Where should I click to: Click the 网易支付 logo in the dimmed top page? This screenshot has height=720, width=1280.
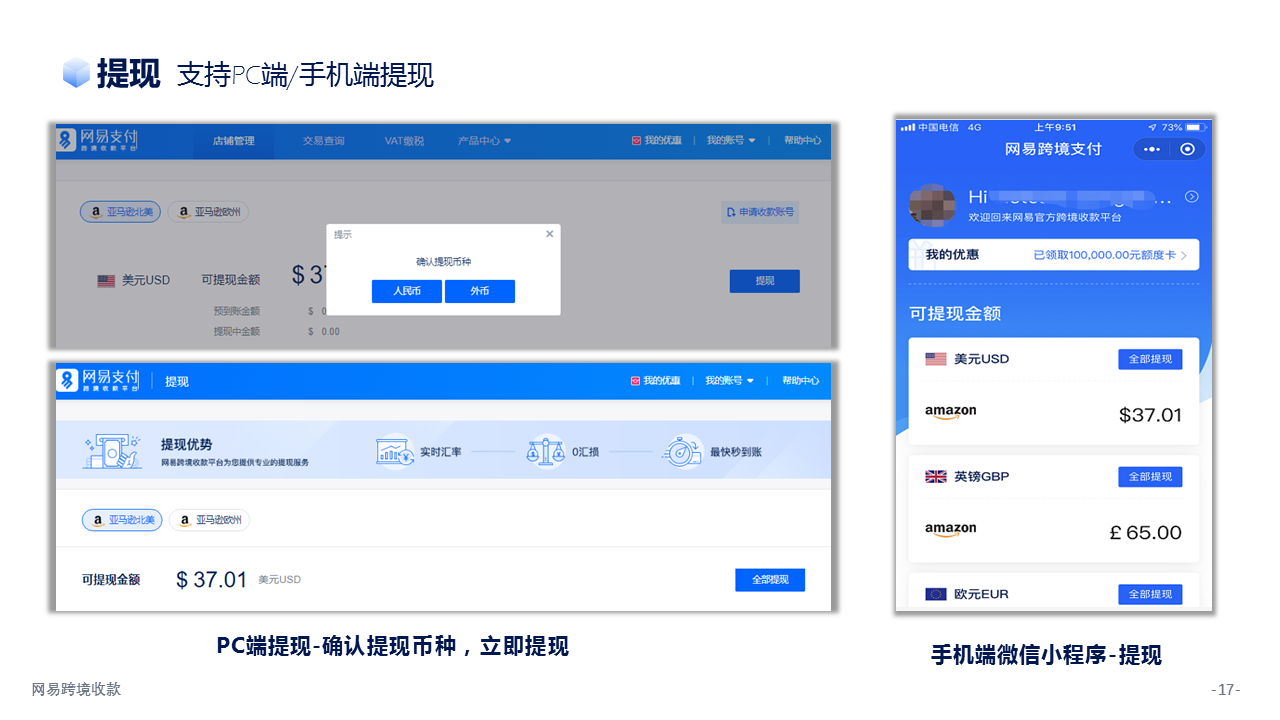pos(98,140)
